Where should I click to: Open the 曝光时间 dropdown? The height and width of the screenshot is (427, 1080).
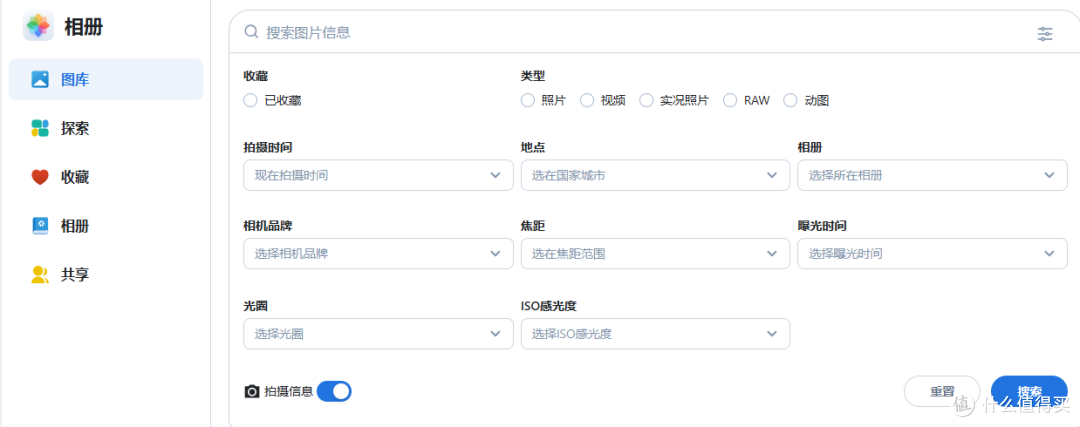click(x=933, y=253)
